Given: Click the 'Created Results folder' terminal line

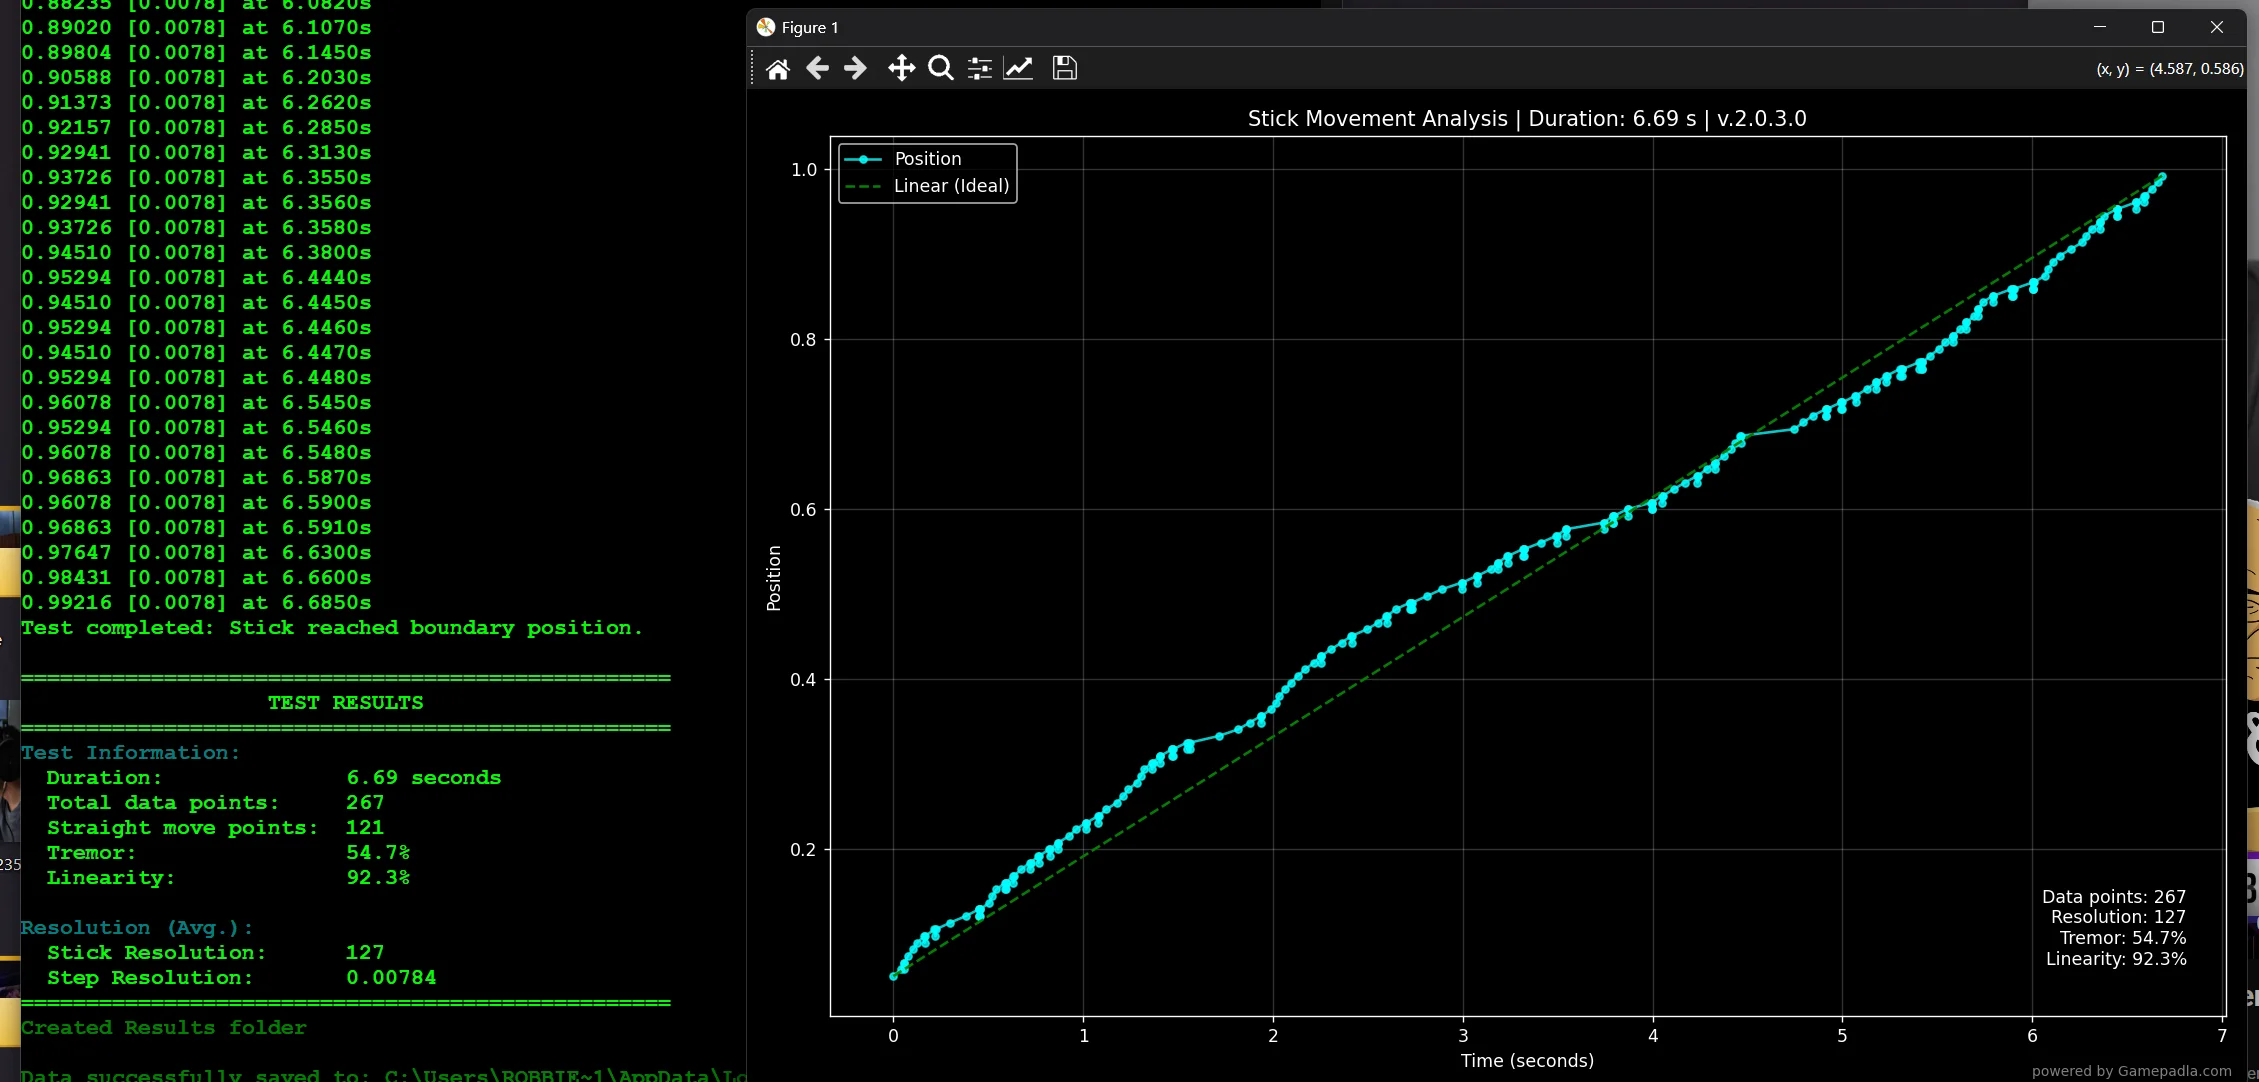Looking at the screenshot, I should pyautogui.click(x=164, y=1027).
